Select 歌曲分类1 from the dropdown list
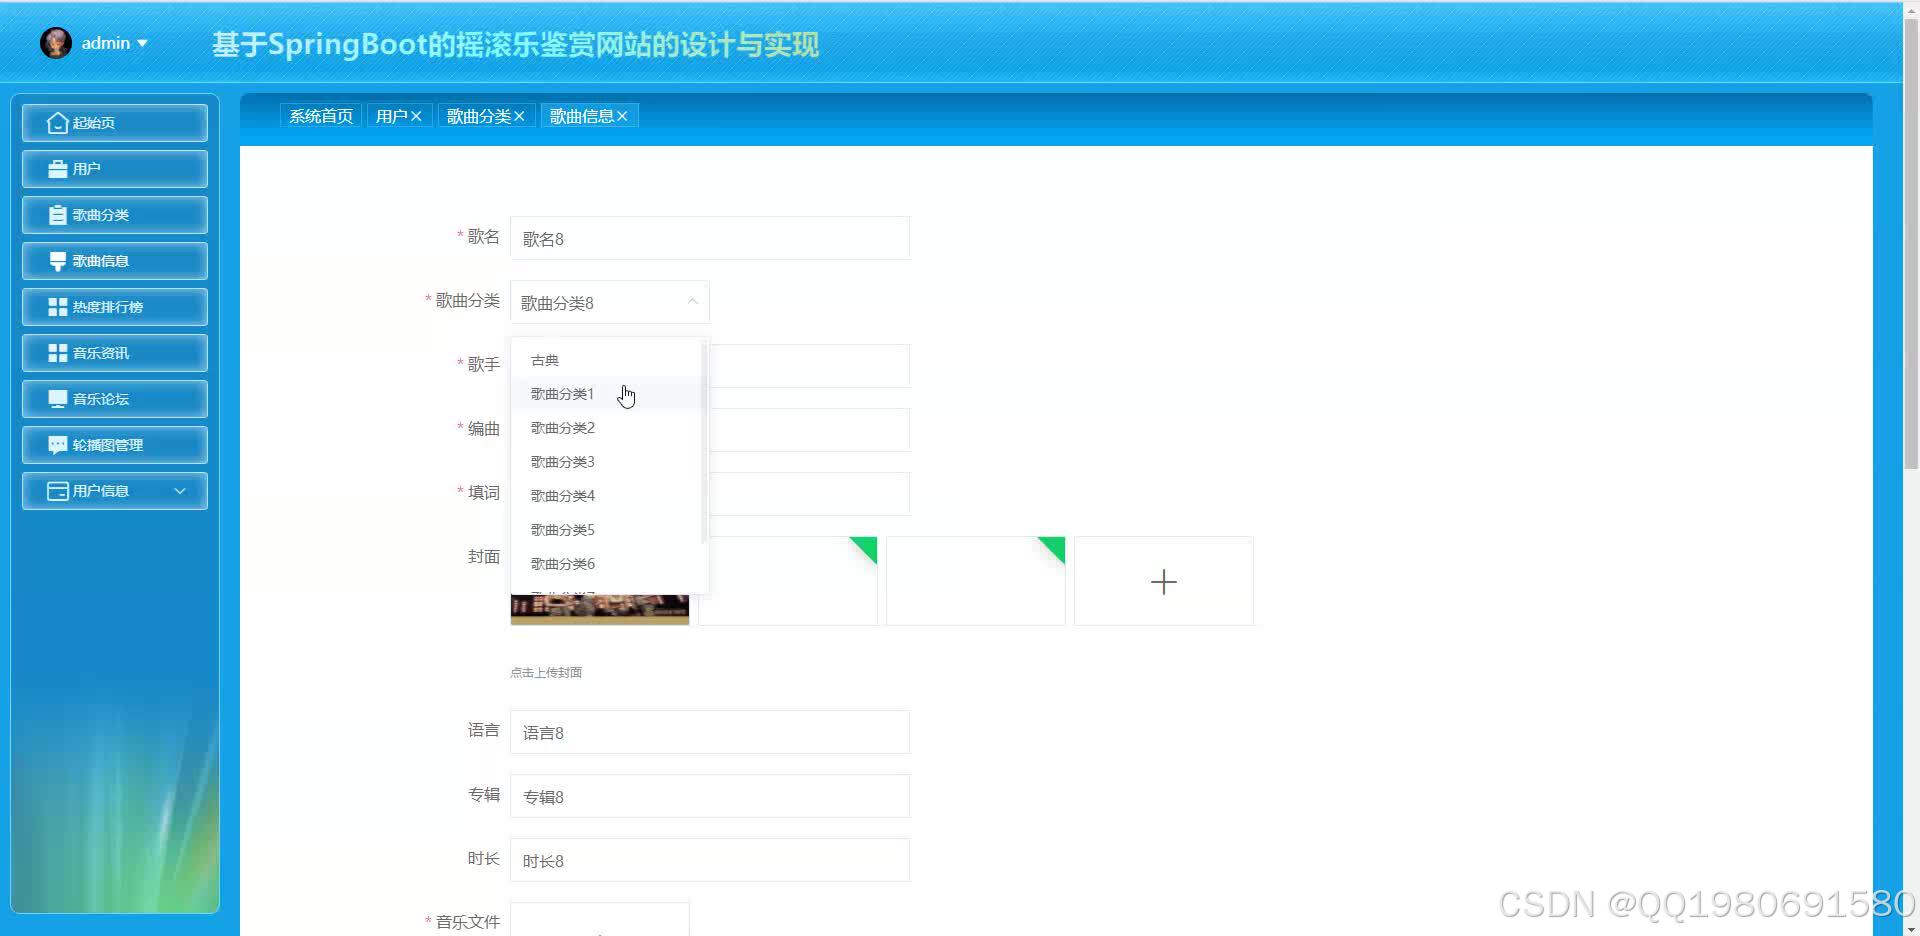This screenshot has width=1920, height=936. point(562,393)
